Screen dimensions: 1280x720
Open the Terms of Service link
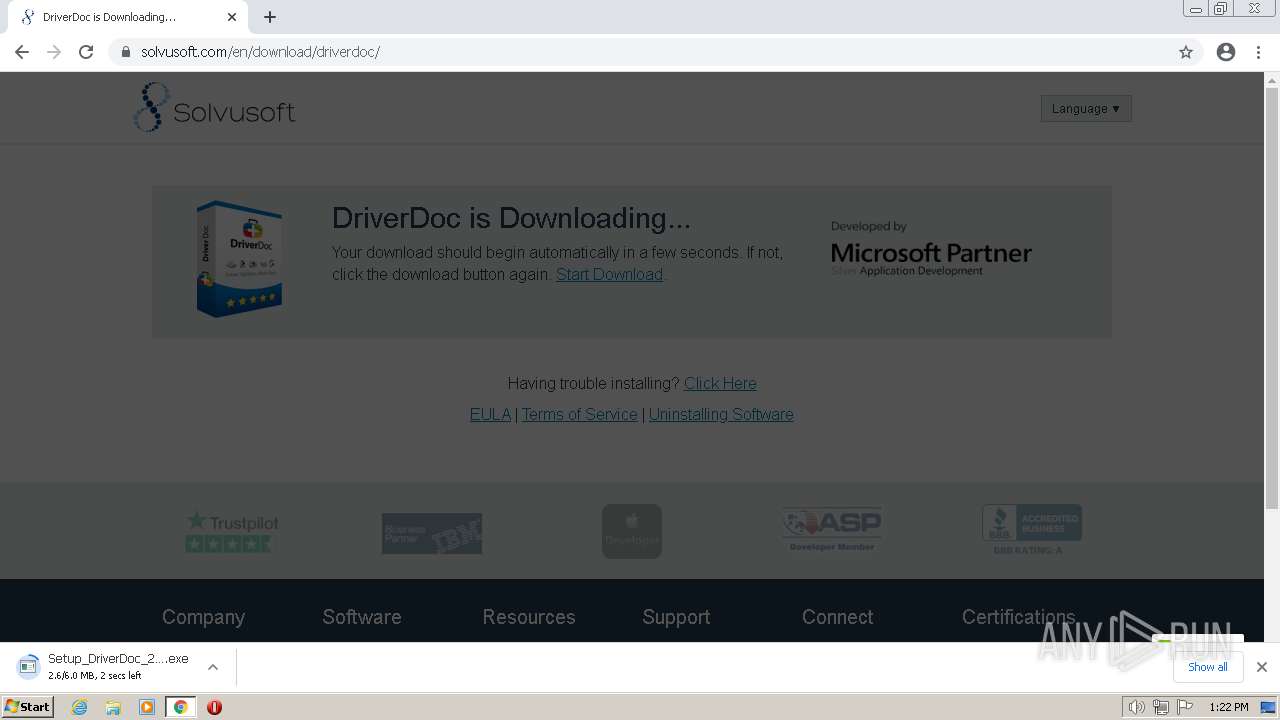579,414
